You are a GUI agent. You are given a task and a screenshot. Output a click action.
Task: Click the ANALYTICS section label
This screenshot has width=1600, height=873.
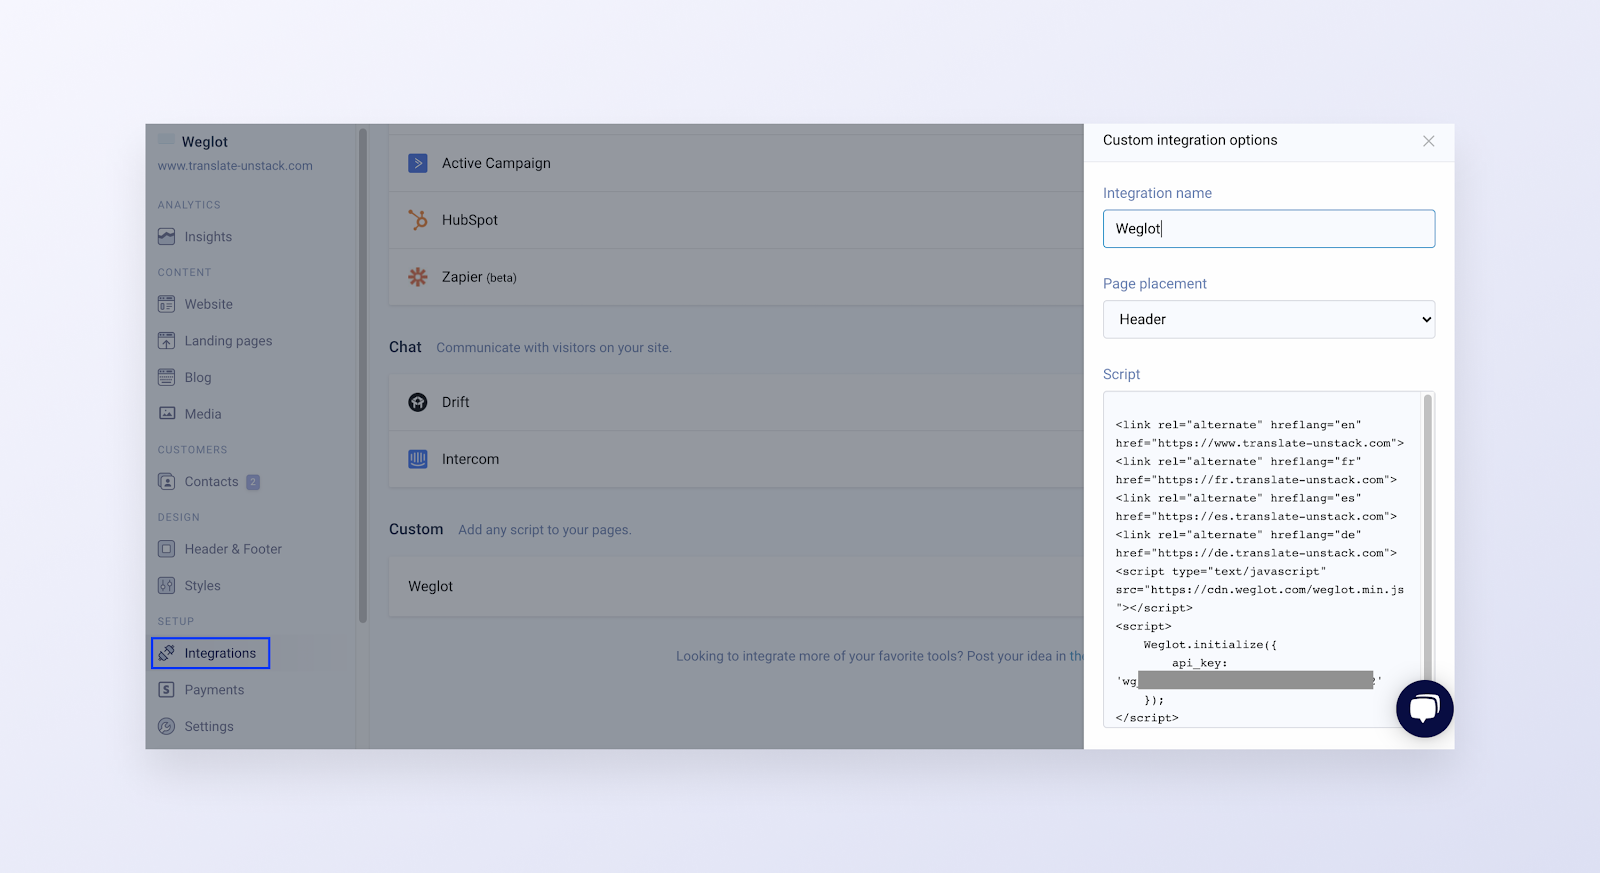189,205
